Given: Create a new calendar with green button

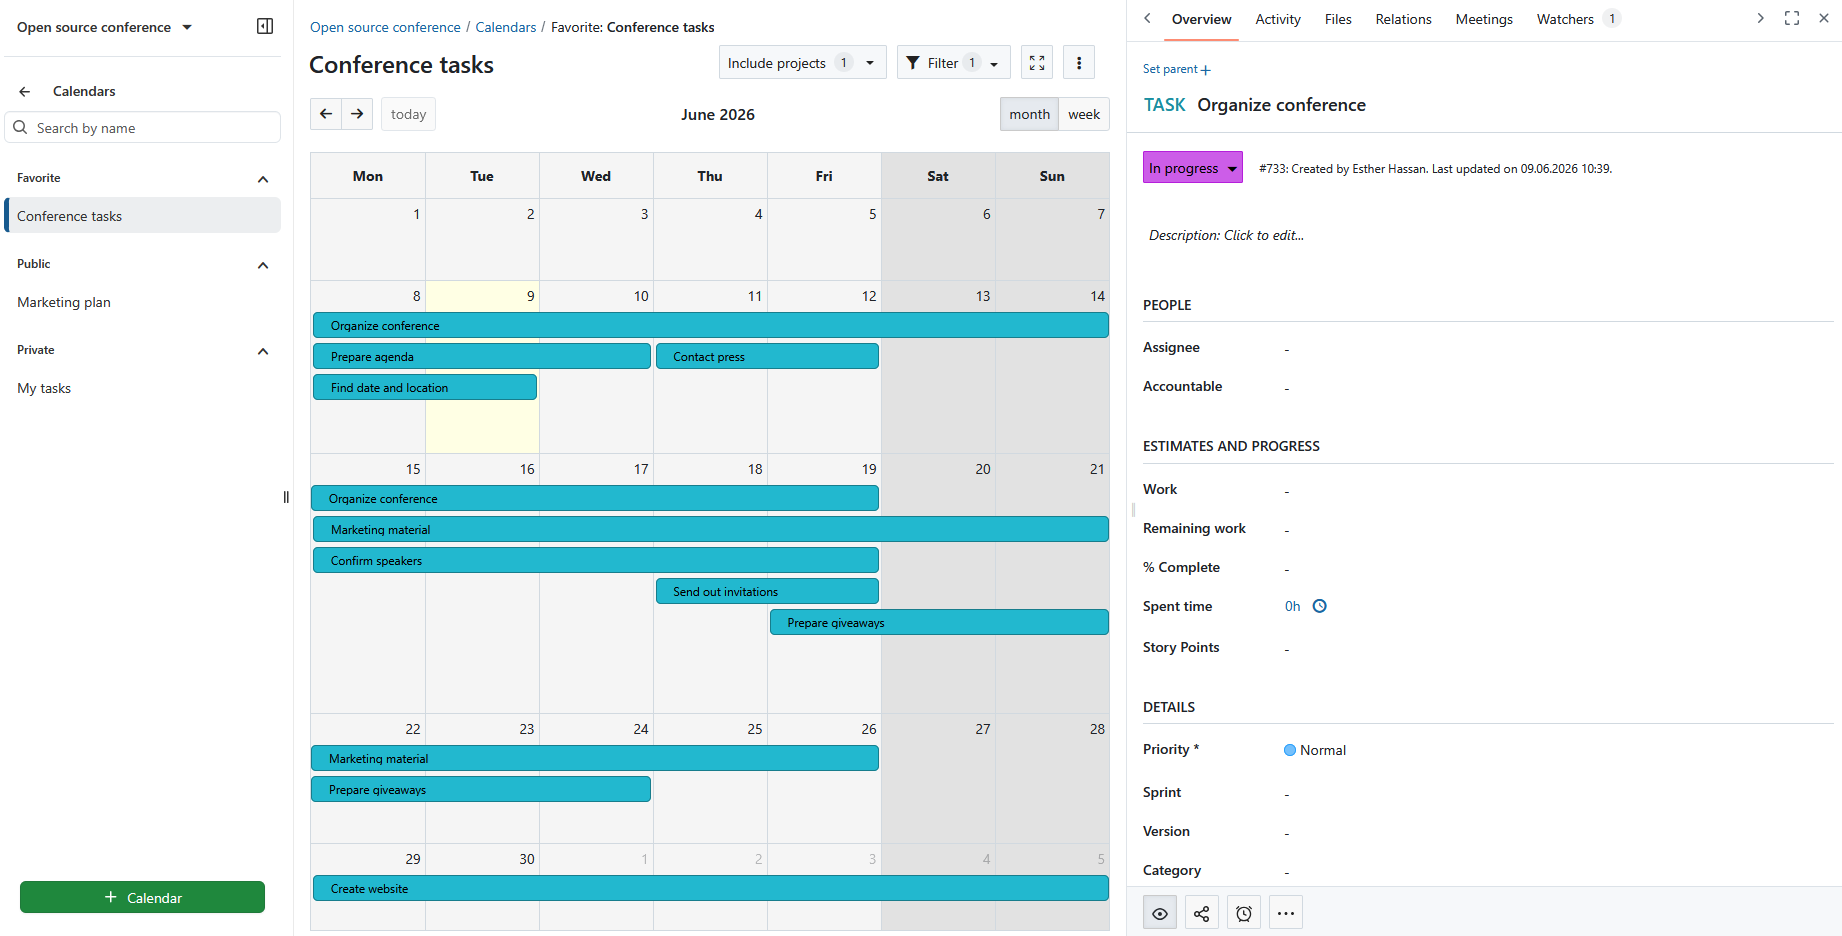Looking at the screenshot, I should tap(142, 897).
